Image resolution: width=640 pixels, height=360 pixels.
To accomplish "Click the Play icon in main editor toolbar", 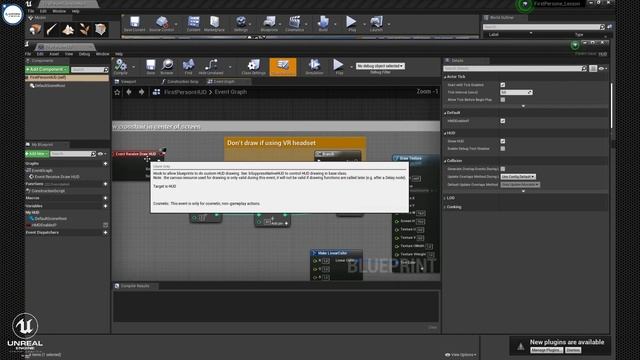I will tap(351, 24).
